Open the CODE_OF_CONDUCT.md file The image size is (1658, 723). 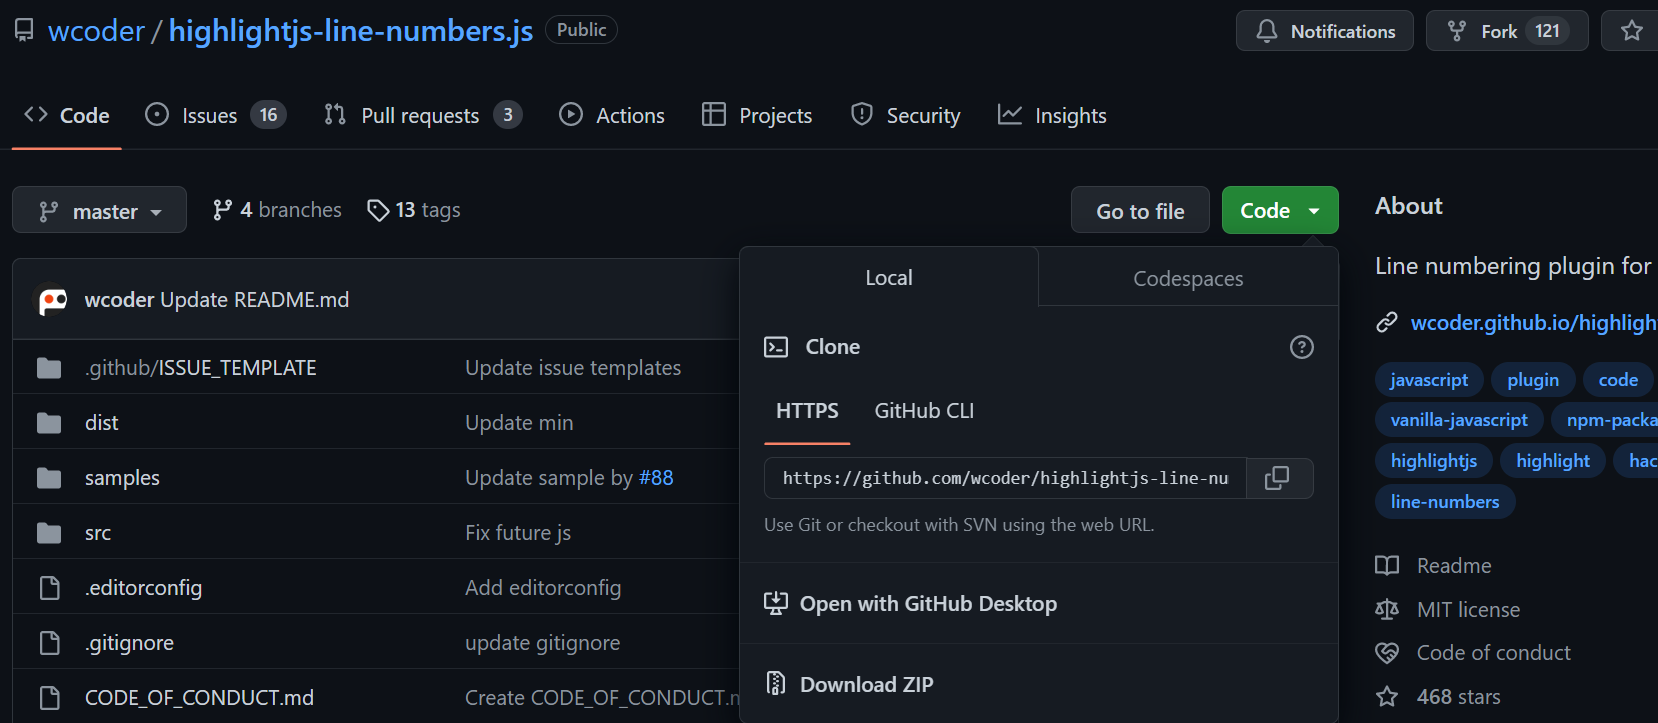click(x=199, y=698)
